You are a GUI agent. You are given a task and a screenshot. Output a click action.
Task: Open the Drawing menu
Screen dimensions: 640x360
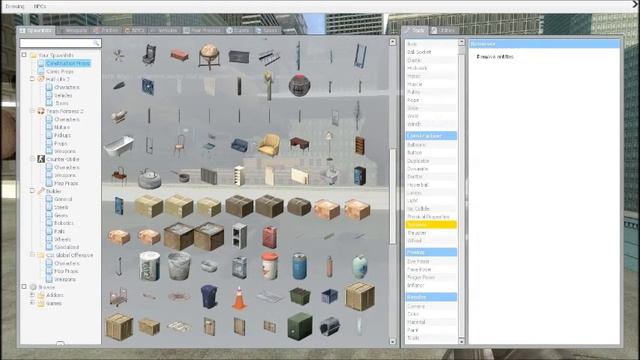(x=15, y=6)
